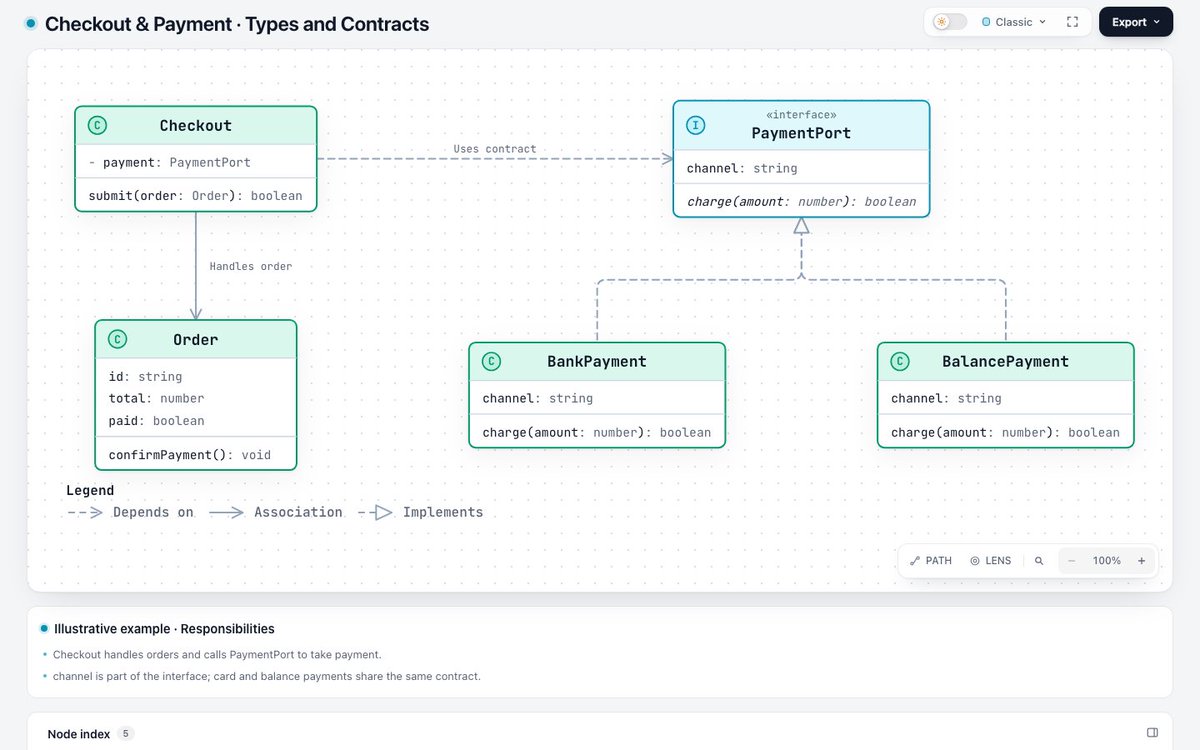This screenshot has height=750, width=1200.
Task: Click the class icon on Checkout node
Action: (97, 125)
